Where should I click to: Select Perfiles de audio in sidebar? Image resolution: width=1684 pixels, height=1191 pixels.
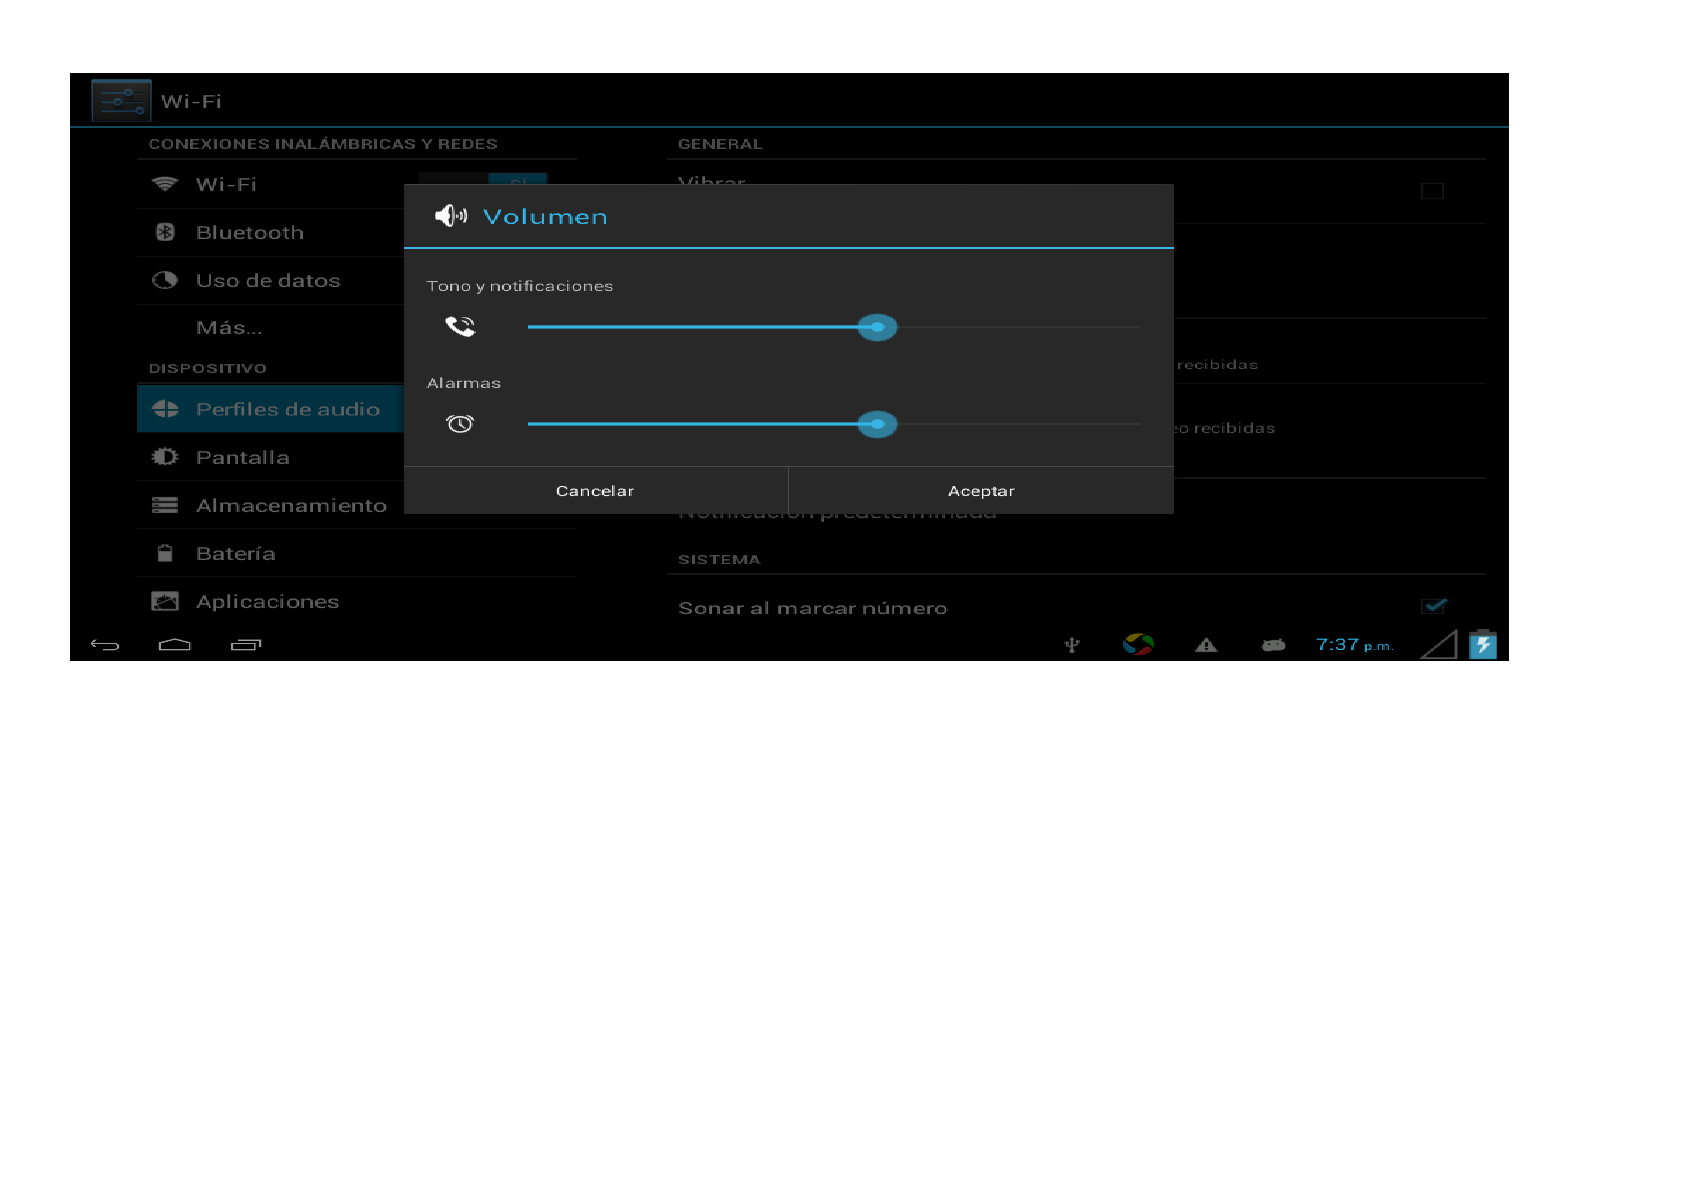pos(270,409)
